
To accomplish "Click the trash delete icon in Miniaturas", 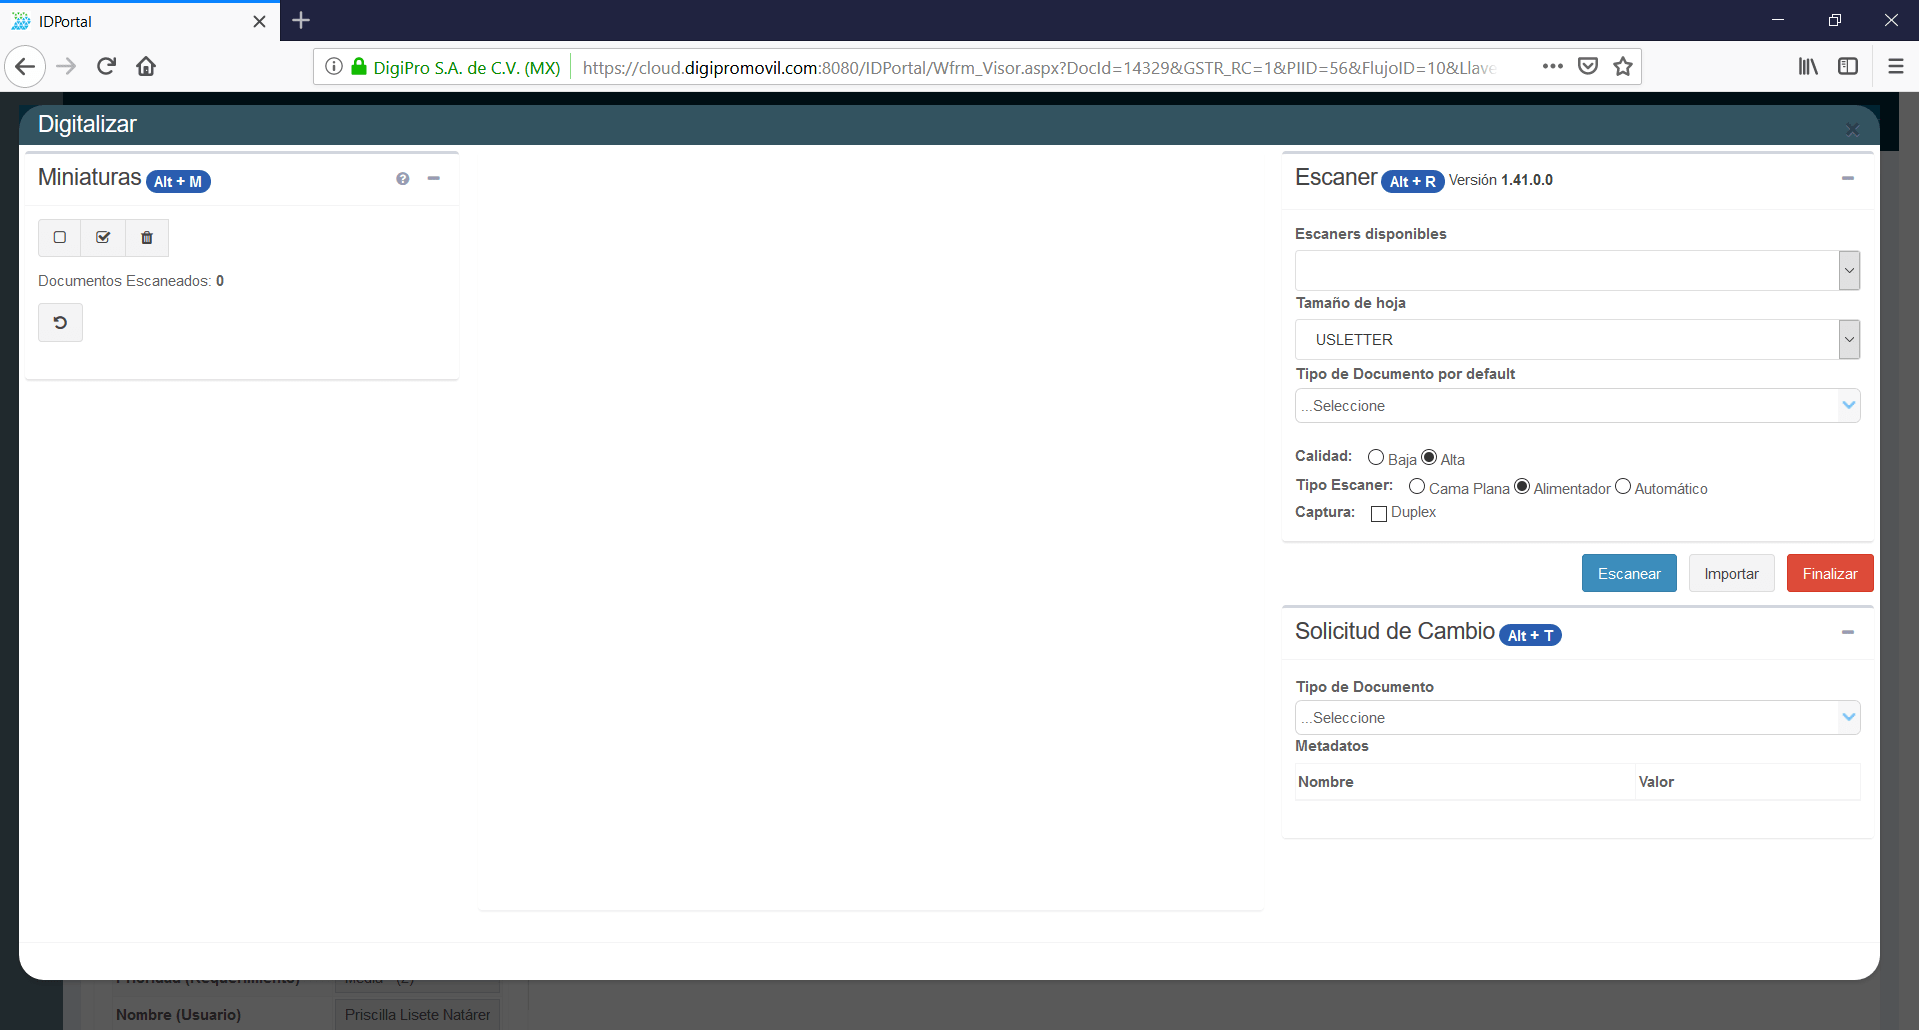I will [147, 238].
